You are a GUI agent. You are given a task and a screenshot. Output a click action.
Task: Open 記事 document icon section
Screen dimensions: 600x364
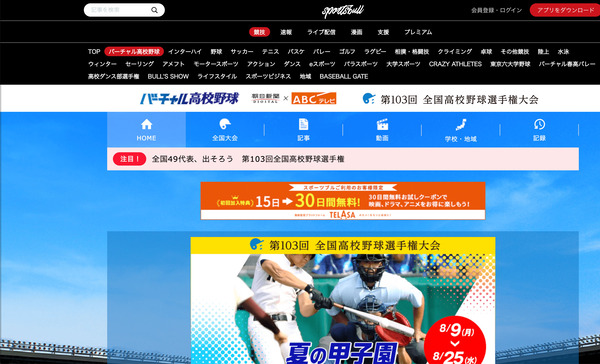pyautogui.click(x=303, y=130)
